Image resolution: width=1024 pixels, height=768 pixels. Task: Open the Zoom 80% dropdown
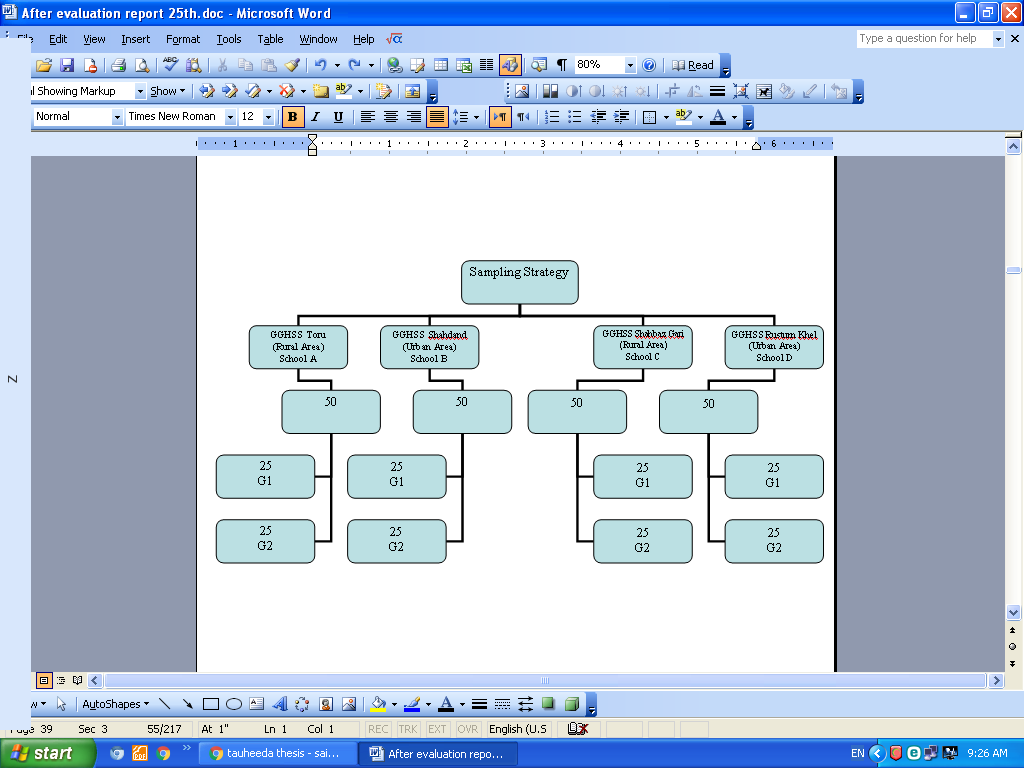click(x=630, y=65)
